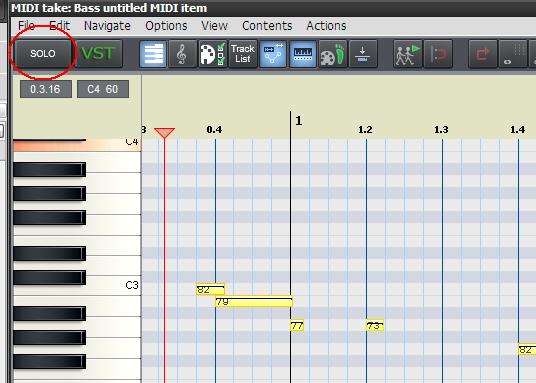
Task: Click the pitch readout C4 60
Action: (x=103, y=89)
